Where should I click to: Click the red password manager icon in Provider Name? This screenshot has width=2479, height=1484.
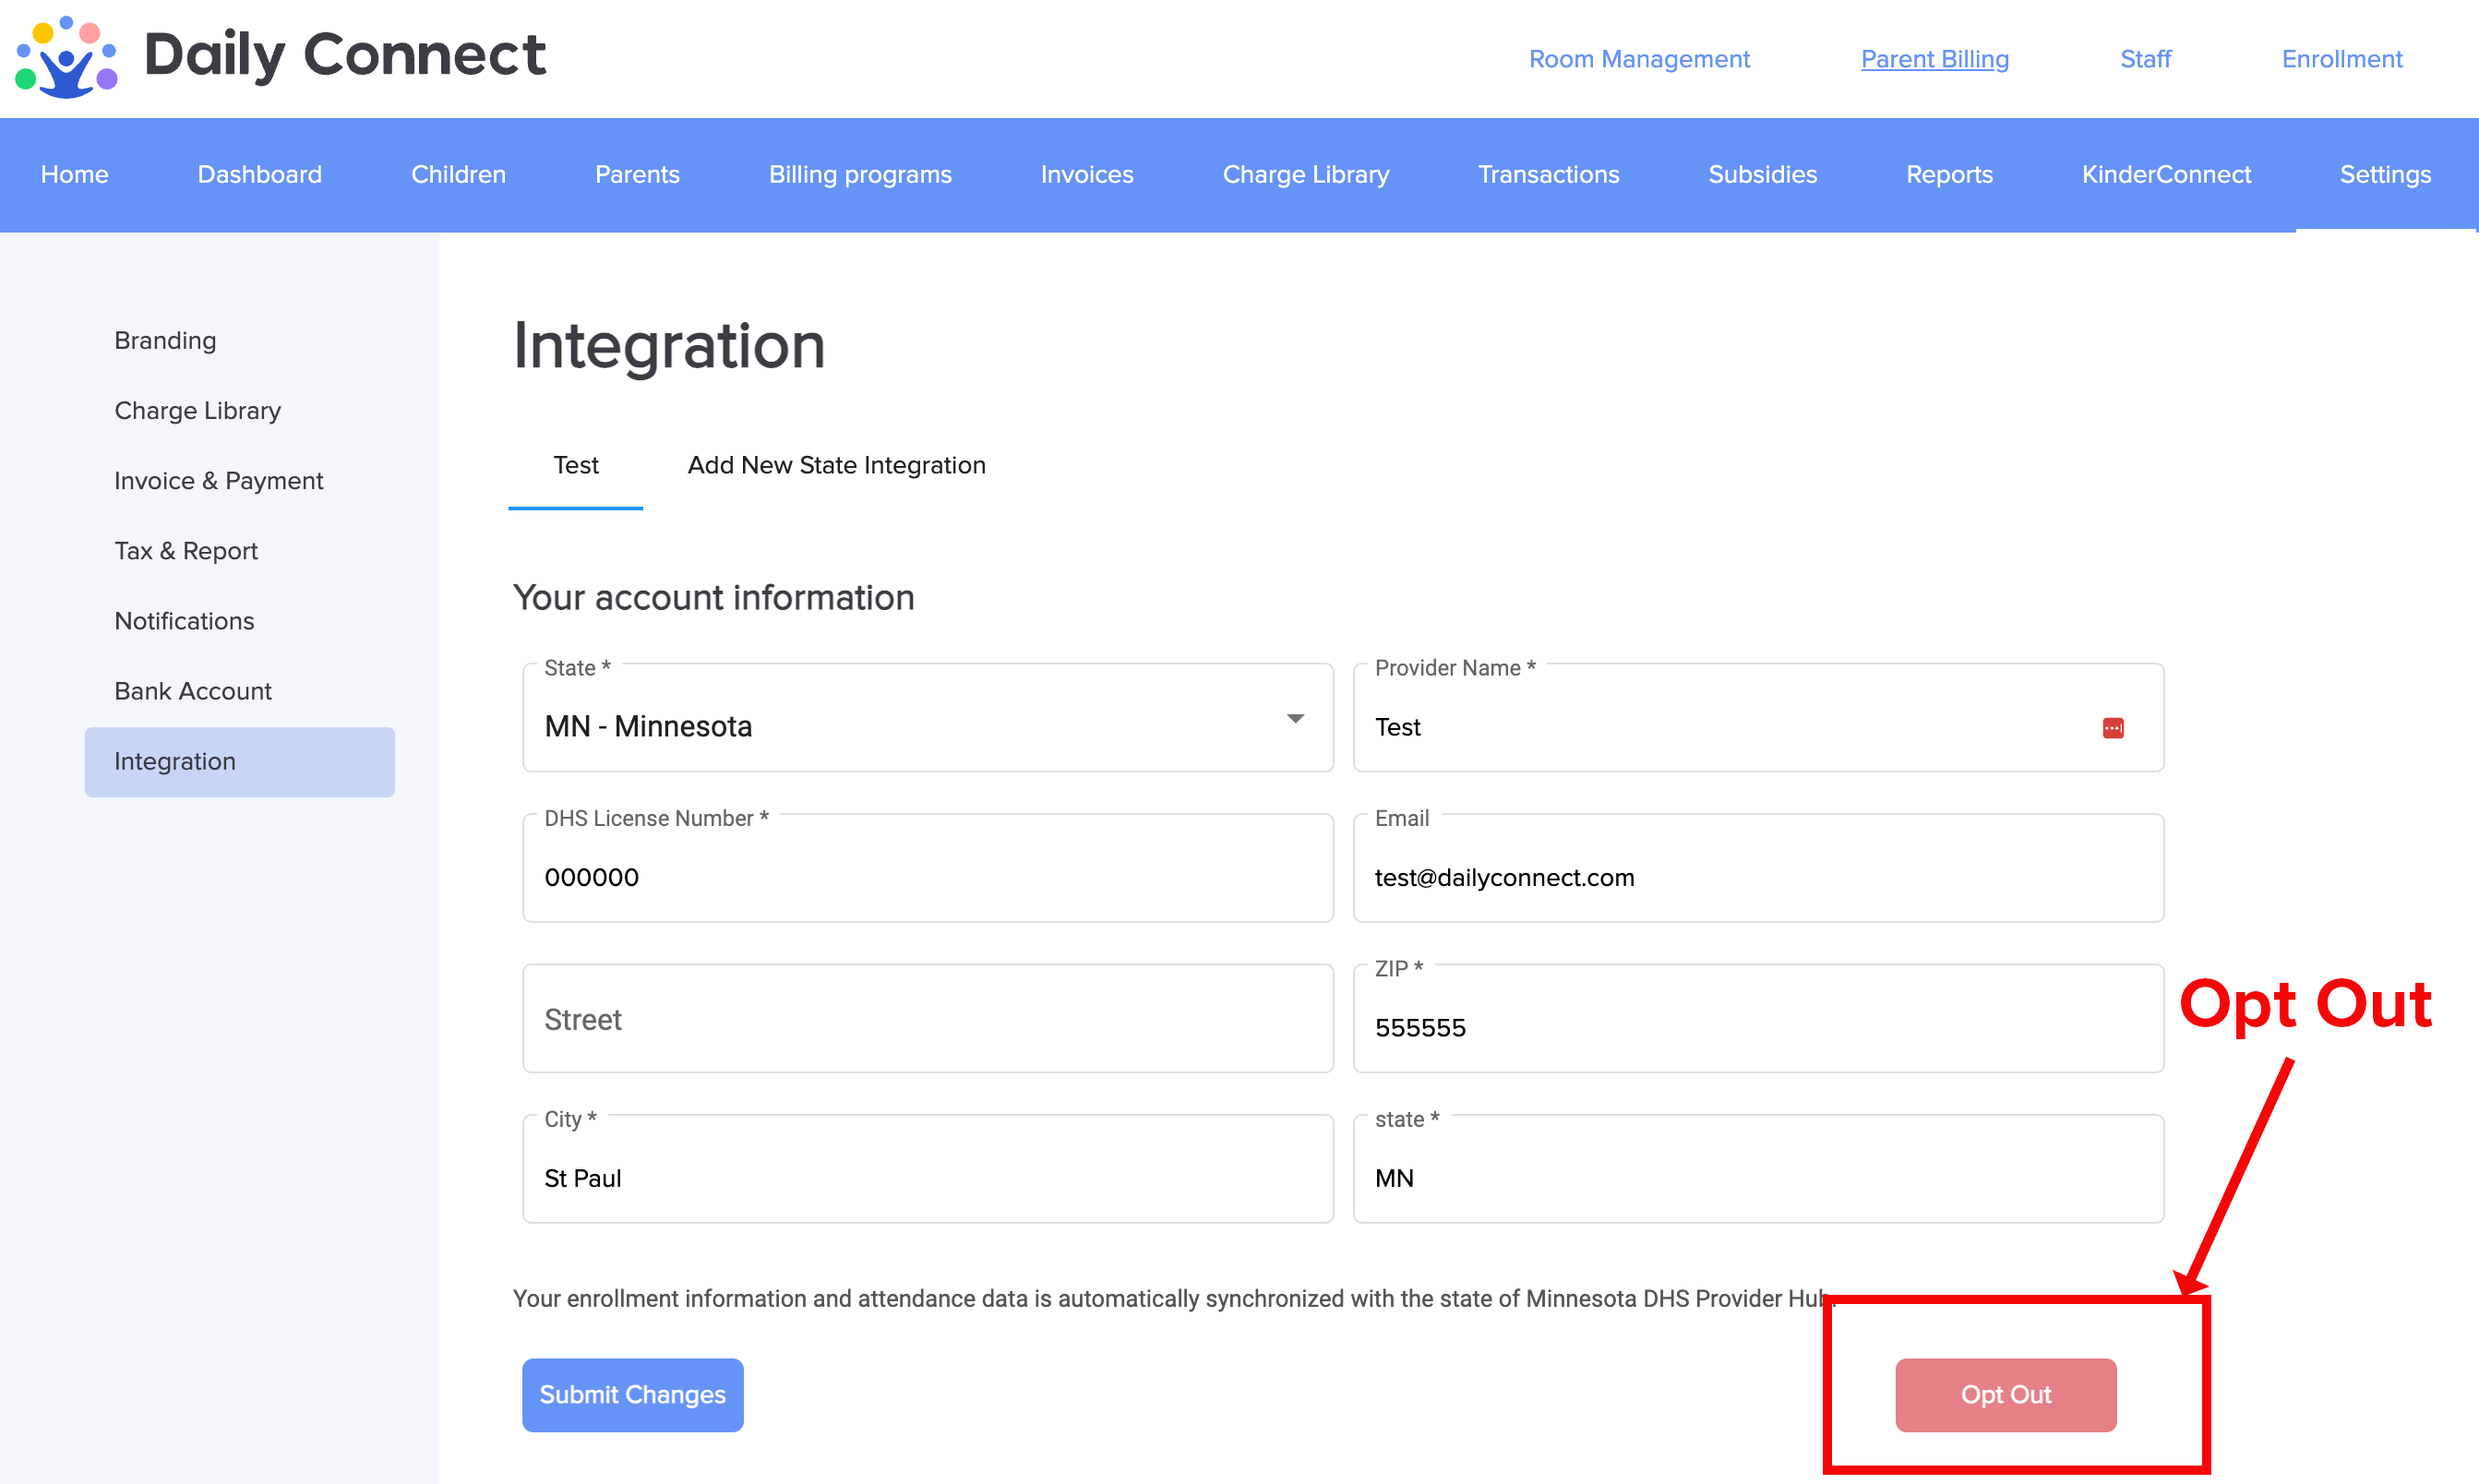2112,728
